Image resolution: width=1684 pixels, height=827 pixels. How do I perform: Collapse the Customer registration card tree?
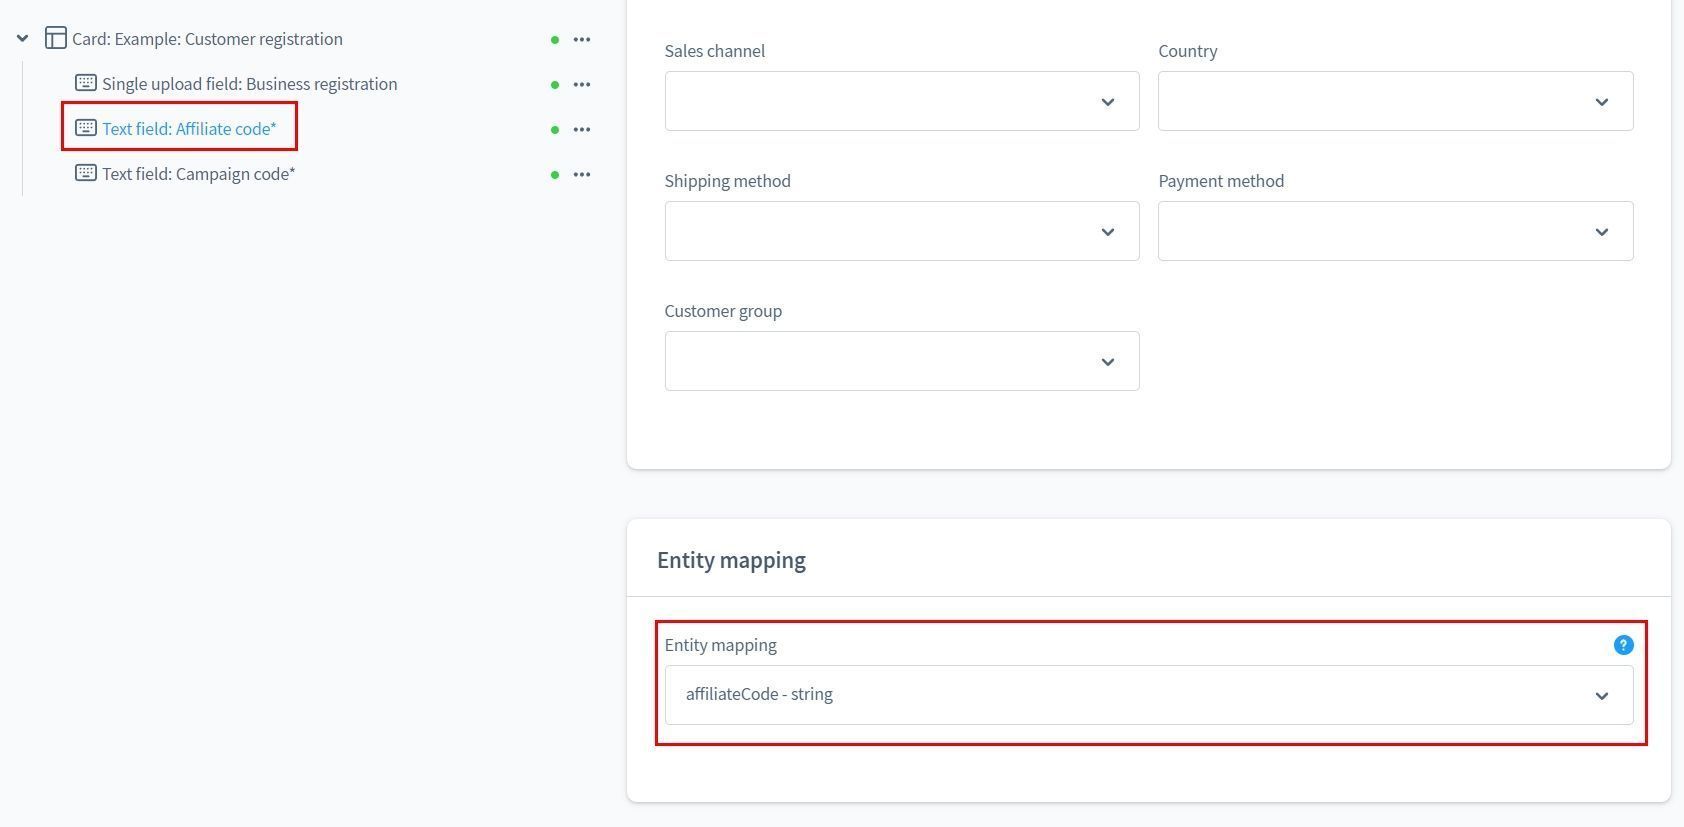[22, 39]
